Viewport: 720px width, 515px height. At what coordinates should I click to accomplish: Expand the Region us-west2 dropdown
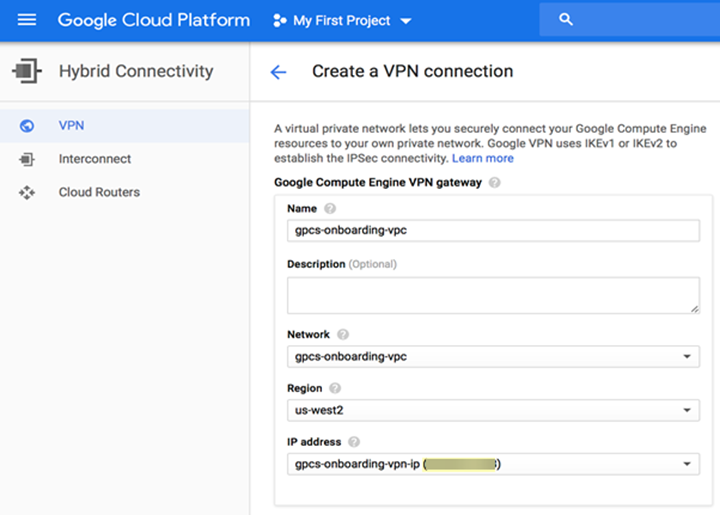click(x=686, y=410)
